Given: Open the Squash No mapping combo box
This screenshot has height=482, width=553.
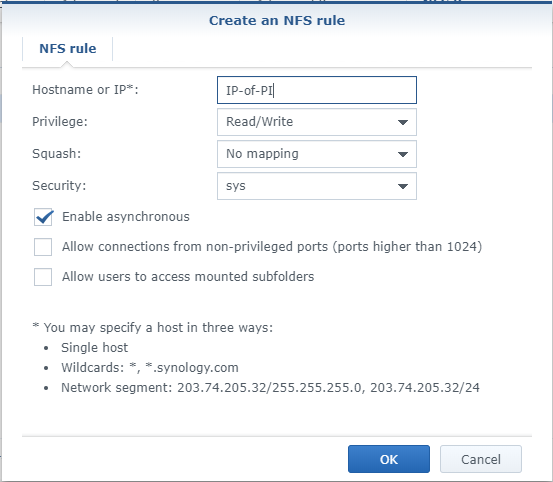Looking at the screenshot, I should click(x=317, y=154).
